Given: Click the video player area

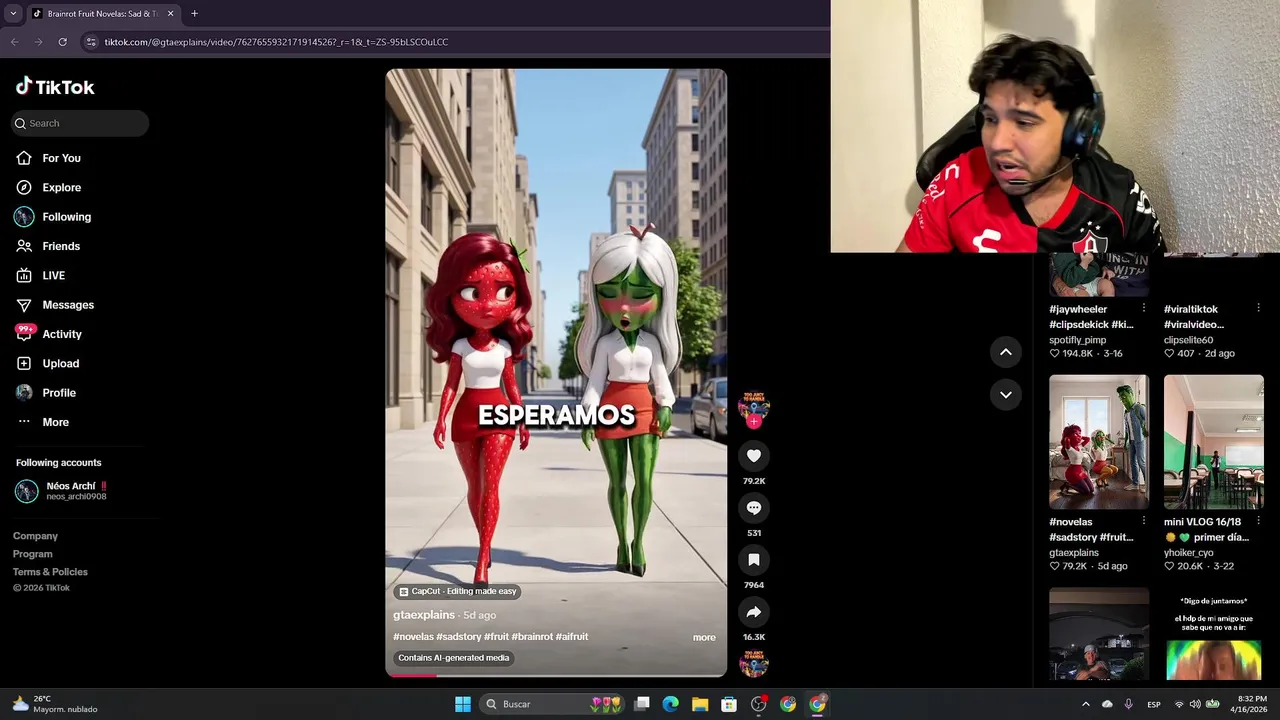Looking at the screenshot, I should pyautogui.click(x=556, y=372).
